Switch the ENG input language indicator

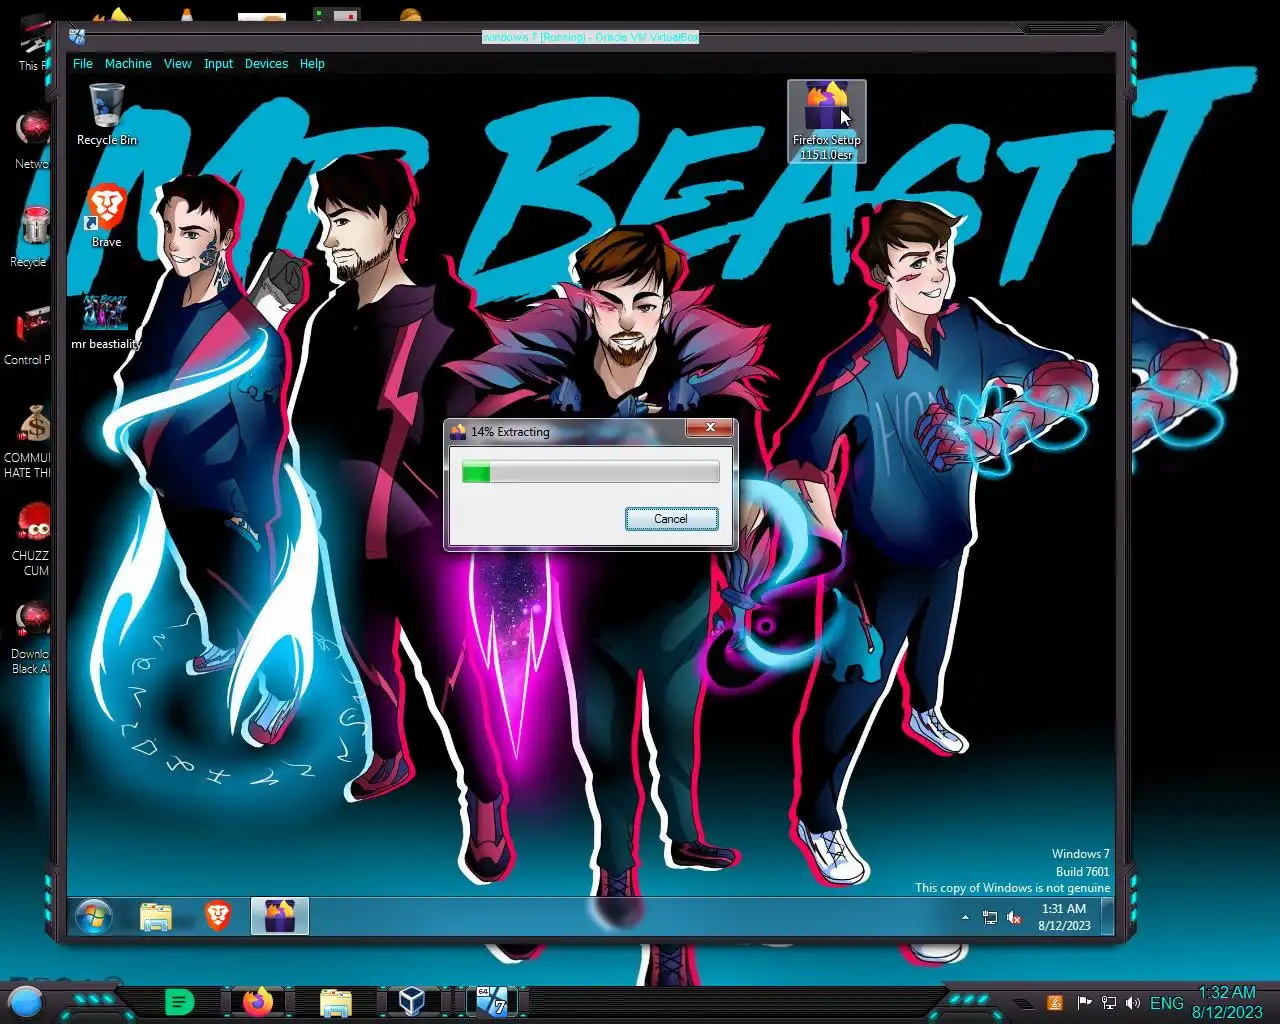[x=1166, y=1003]
